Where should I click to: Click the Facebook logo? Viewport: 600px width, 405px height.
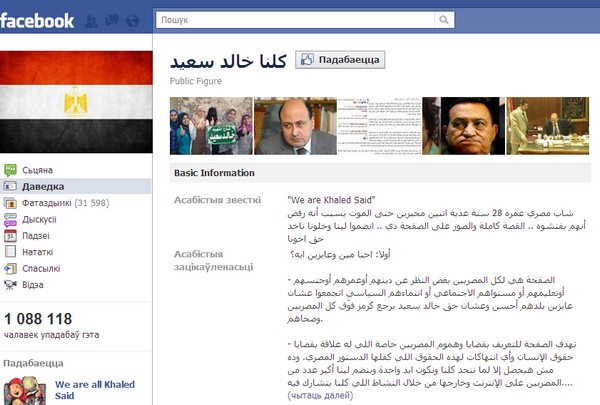click(37, 21)
